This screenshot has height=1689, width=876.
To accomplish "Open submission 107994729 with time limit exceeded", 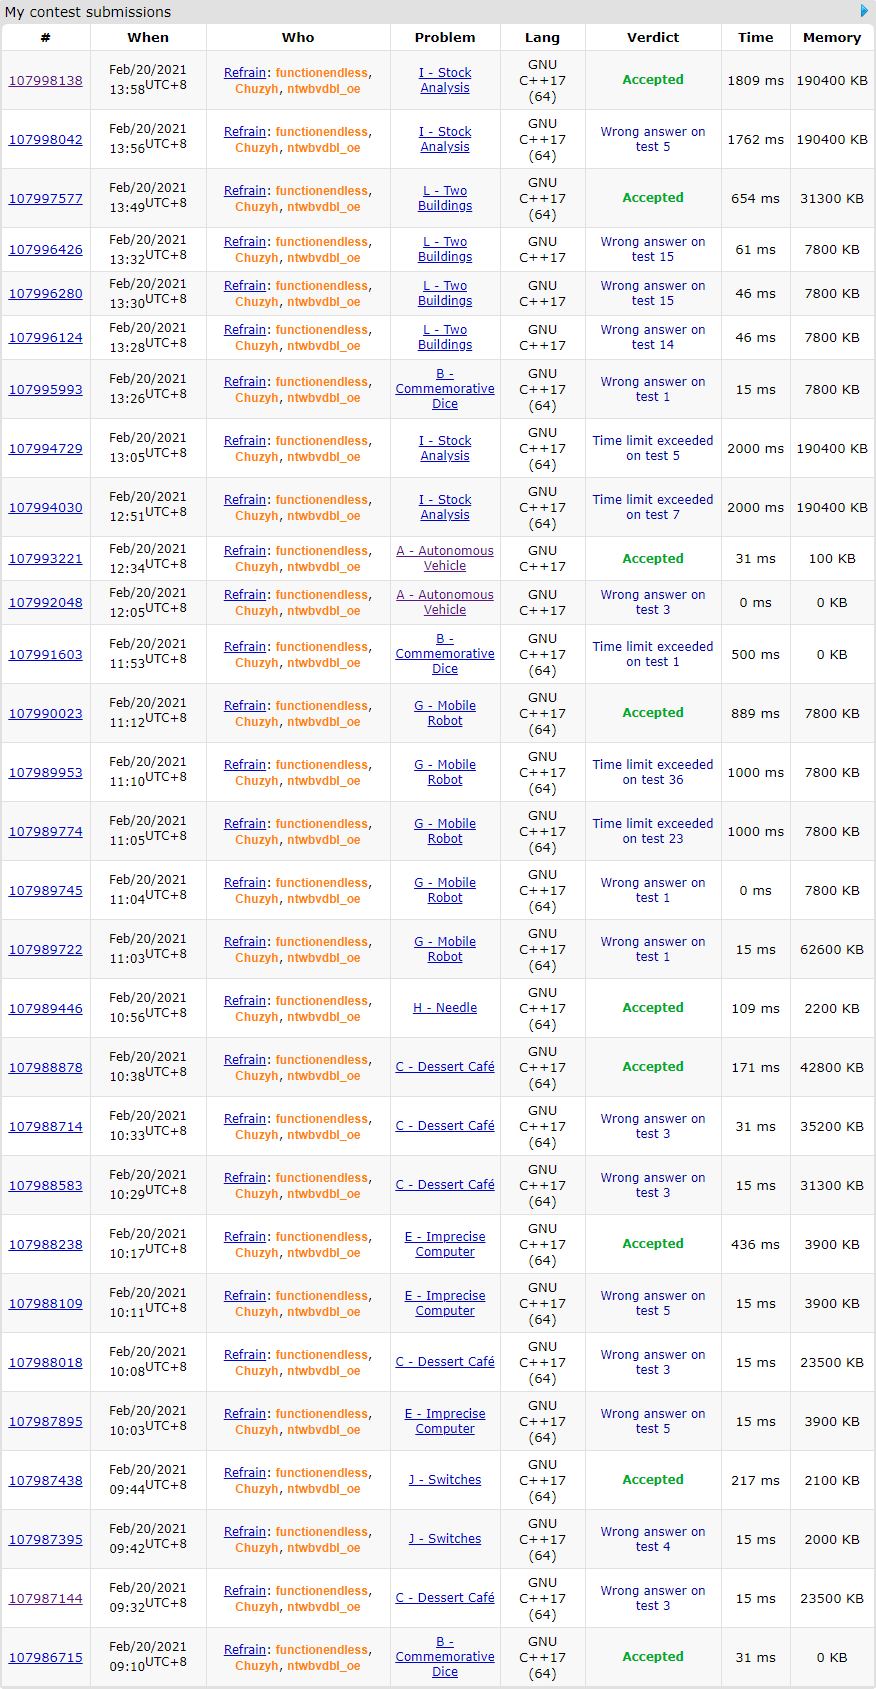I will pyautogui.click(x=46, y=449).
